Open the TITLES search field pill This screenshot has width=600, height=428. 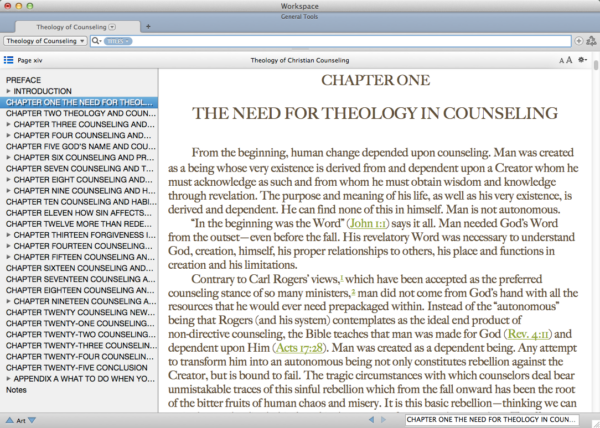click(x=118, y=41)
